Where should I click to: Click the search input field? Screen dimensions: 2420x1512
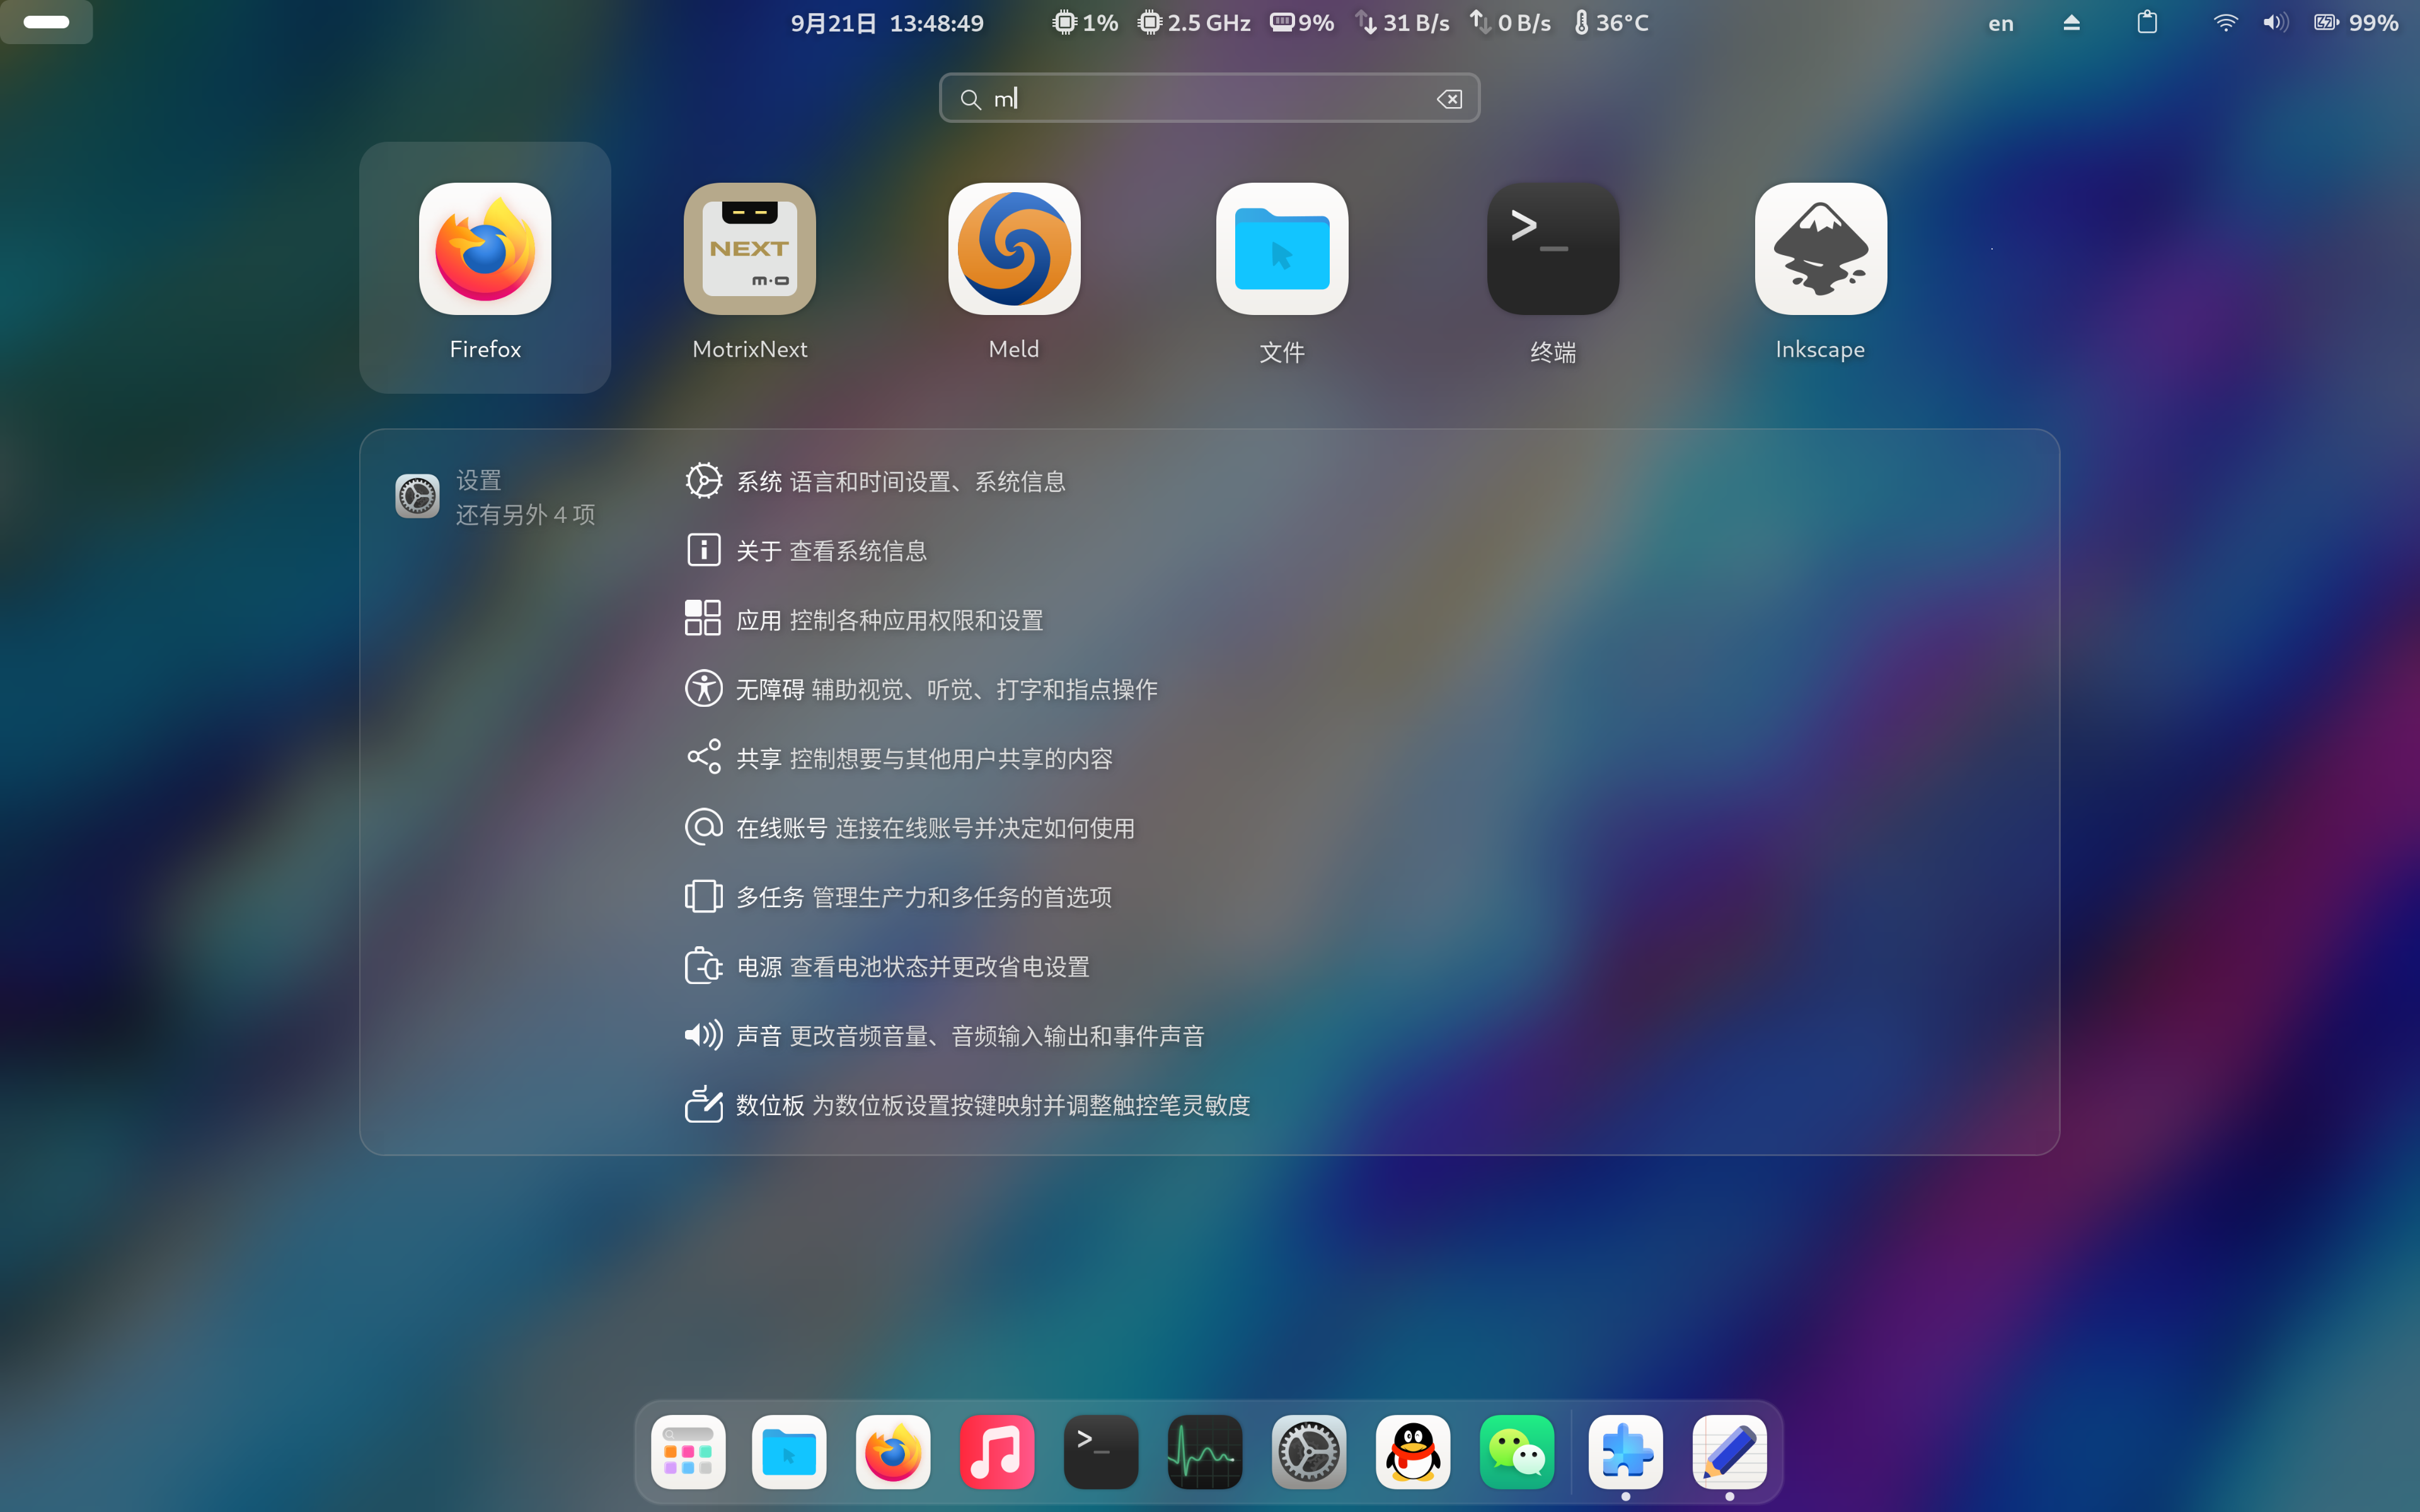1209,98
